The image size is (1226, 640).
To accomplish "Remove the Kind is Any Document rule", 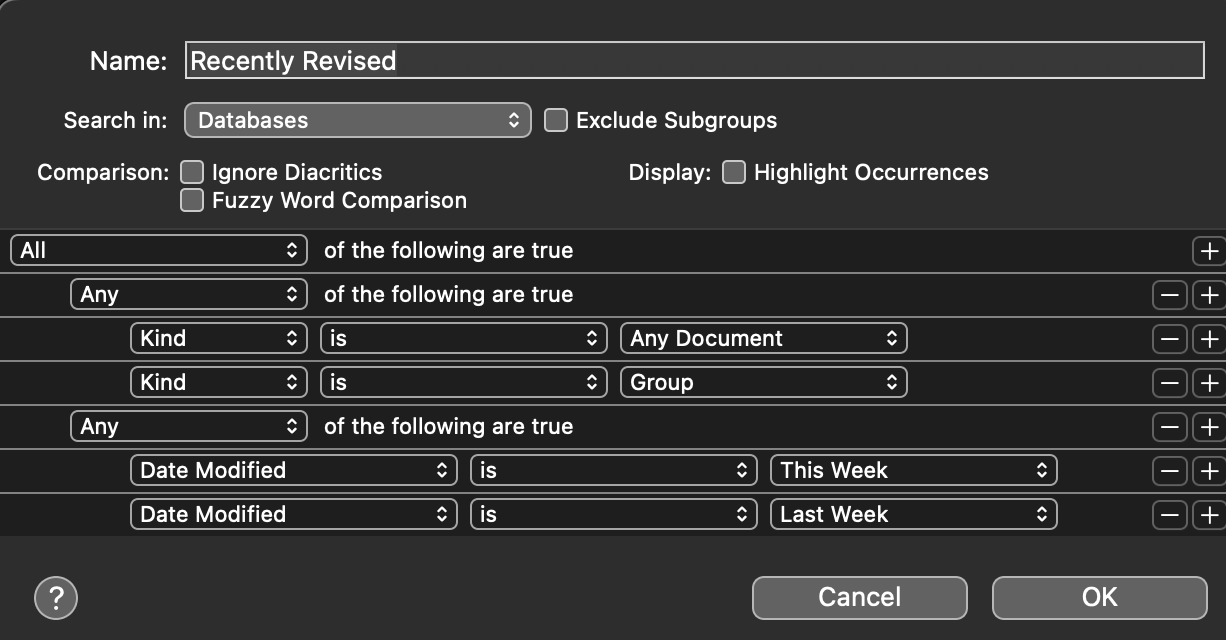I will (x=1169, y=338).
